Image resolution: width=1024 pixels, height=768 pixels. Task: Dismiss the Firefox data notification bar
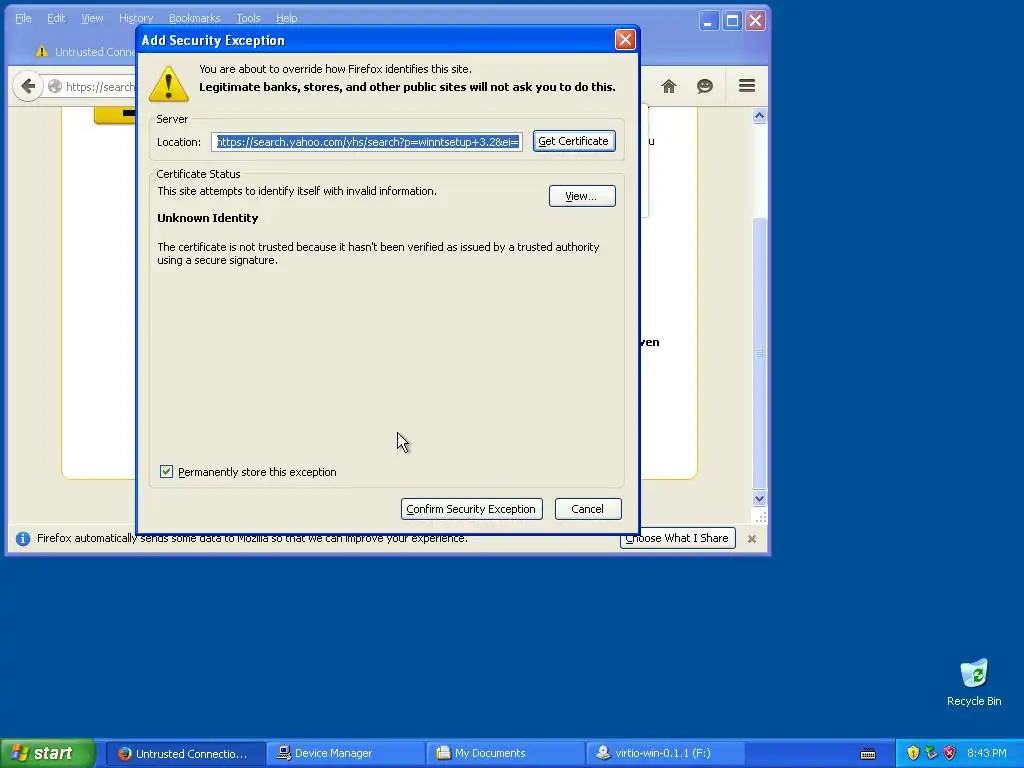752,539
